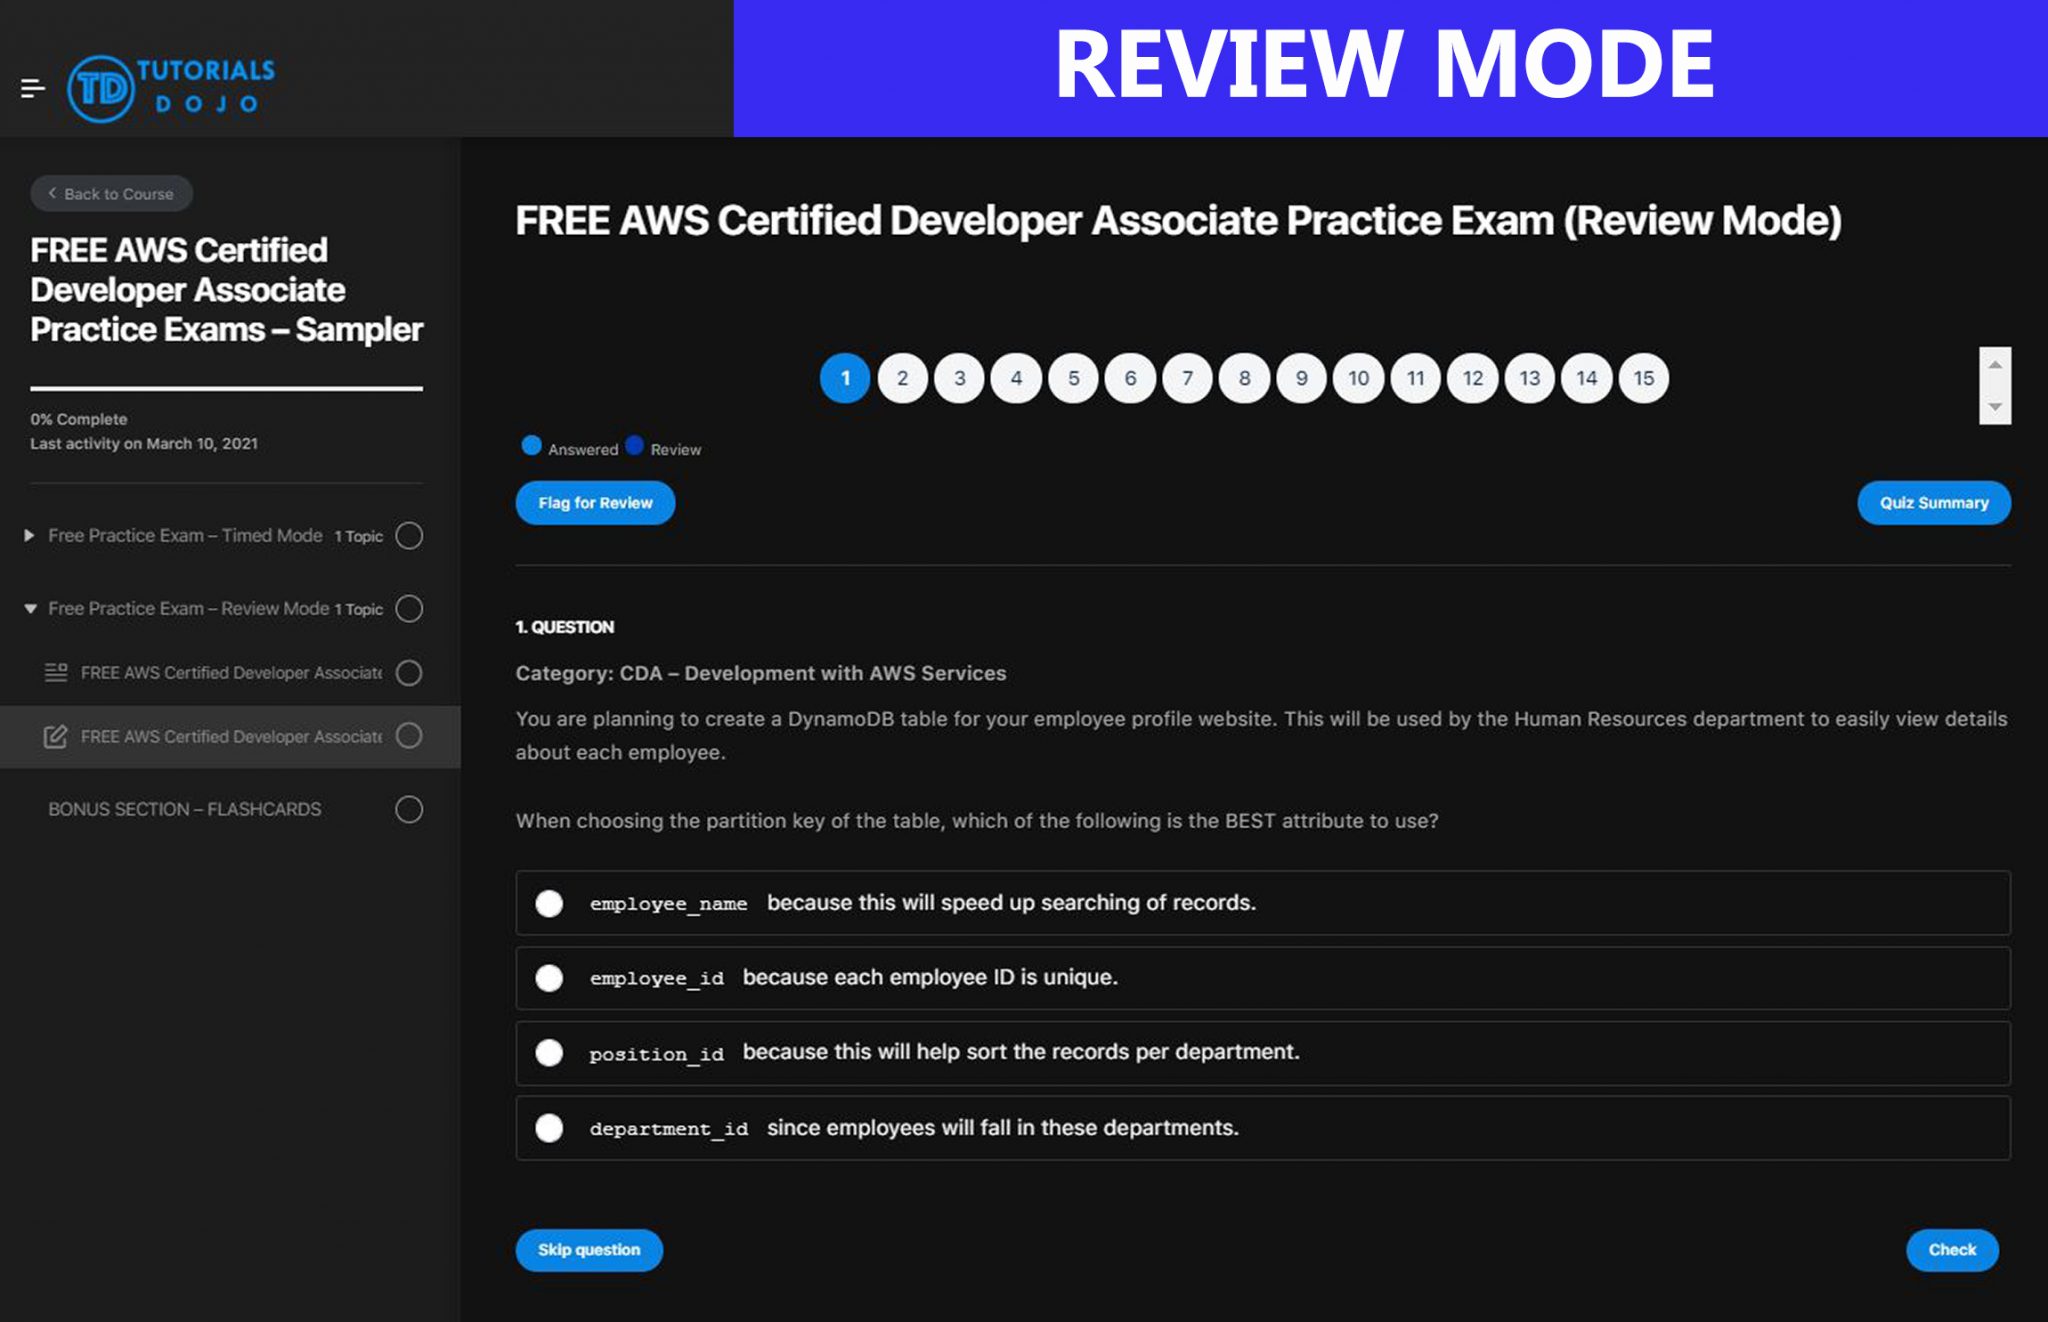The width and height of the screenshot is (2048, 1322).
Task: Navigate to question number 5
Action: pos(1073,378)
